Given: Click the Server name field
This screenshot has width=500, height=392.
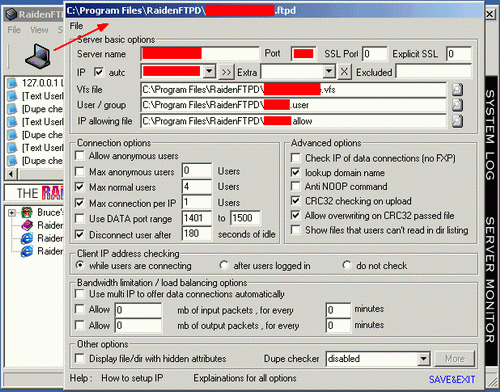Looking at the screenshot, I should click(200, 54).
